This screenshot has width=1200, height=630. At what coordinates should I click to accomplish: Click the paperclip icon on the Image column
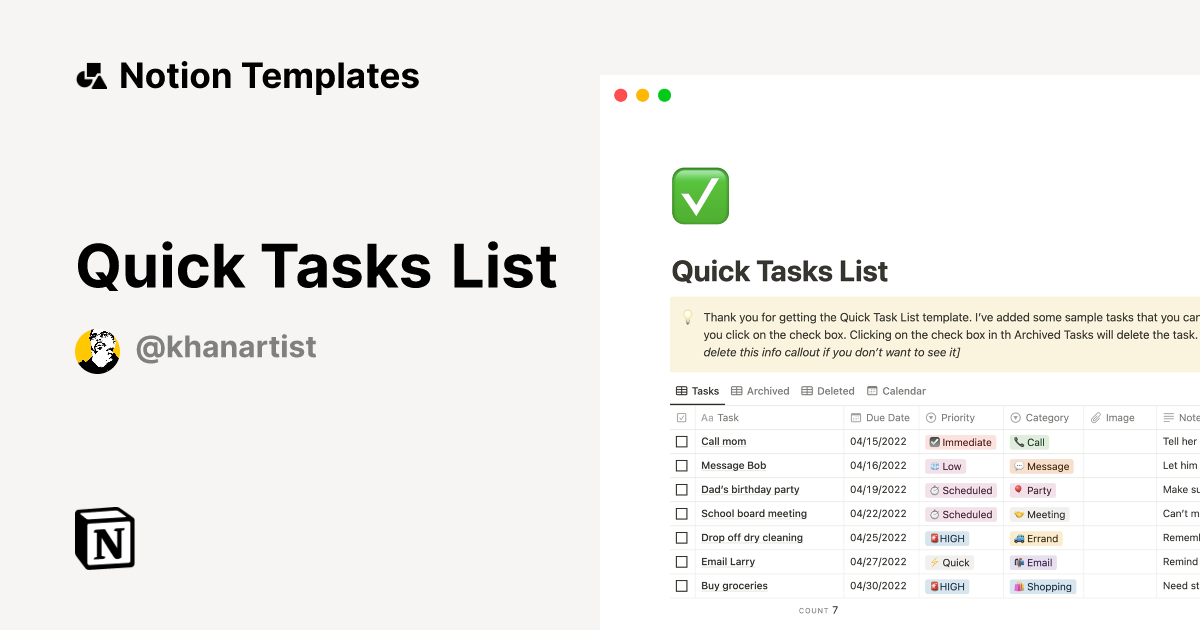1094,417
